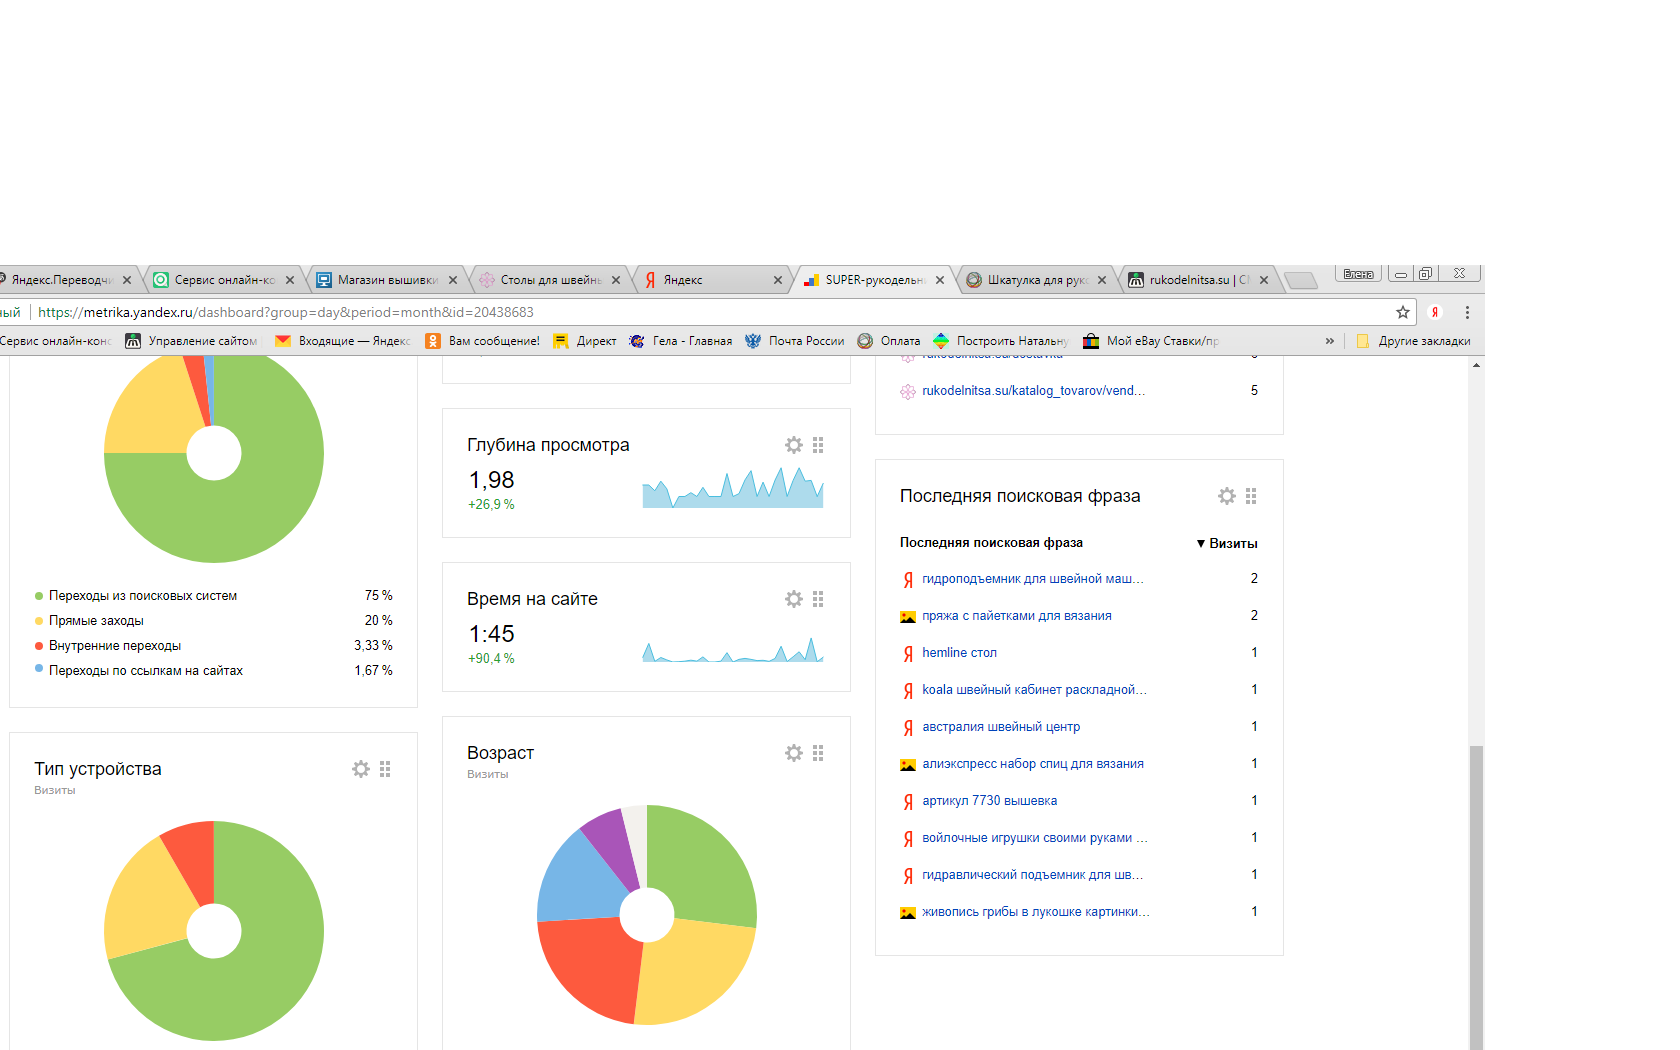Click red legend dot for Внутренние переходы
This screenshot has height=1050, width=1680.
(x=39, y=646)
